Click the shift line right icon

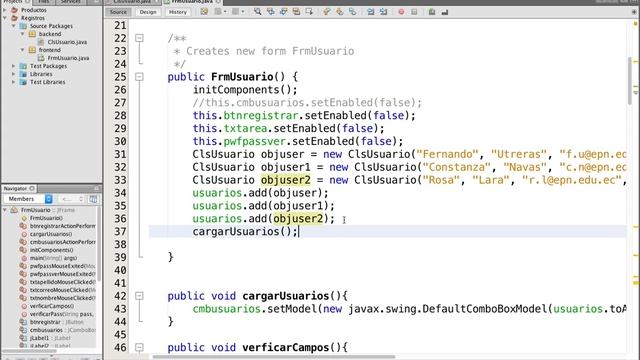tap(384, 12)
